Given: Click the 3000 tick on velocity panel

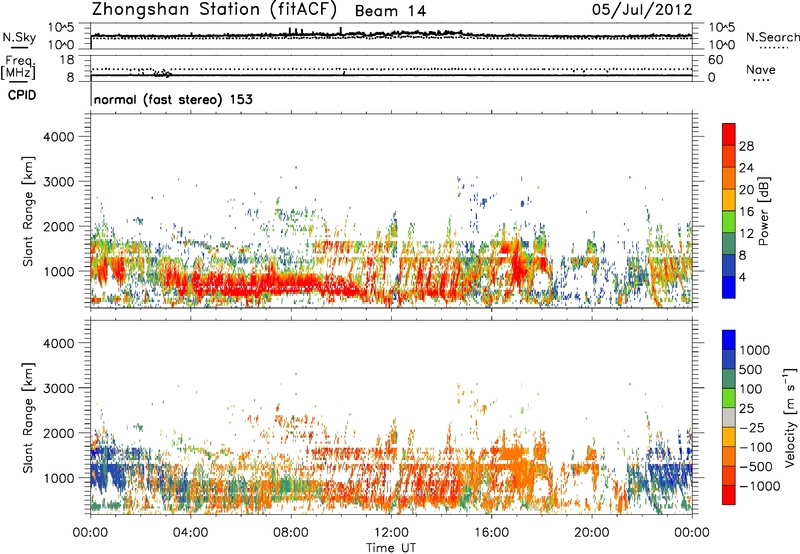Looking at the screenshot, I should pyautogui.click(x=59, y=388).
